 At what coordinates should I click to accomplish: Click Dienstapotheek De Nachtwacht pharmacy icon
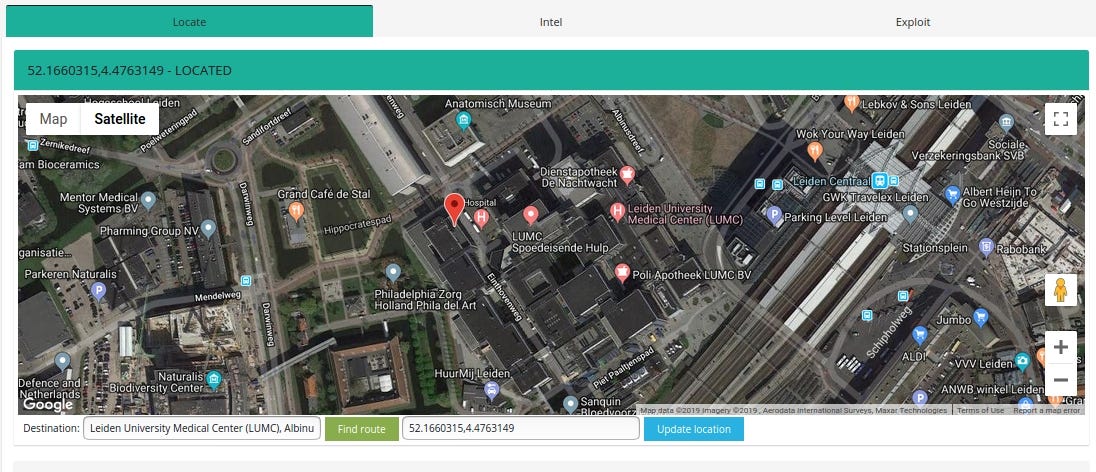[x=627, y=173]
